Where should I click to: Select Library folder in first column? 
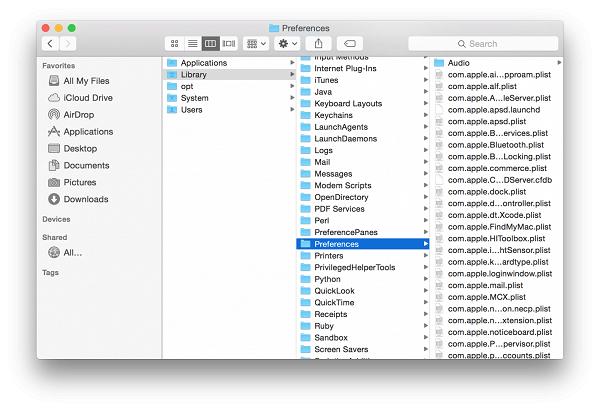coord(230,75)
